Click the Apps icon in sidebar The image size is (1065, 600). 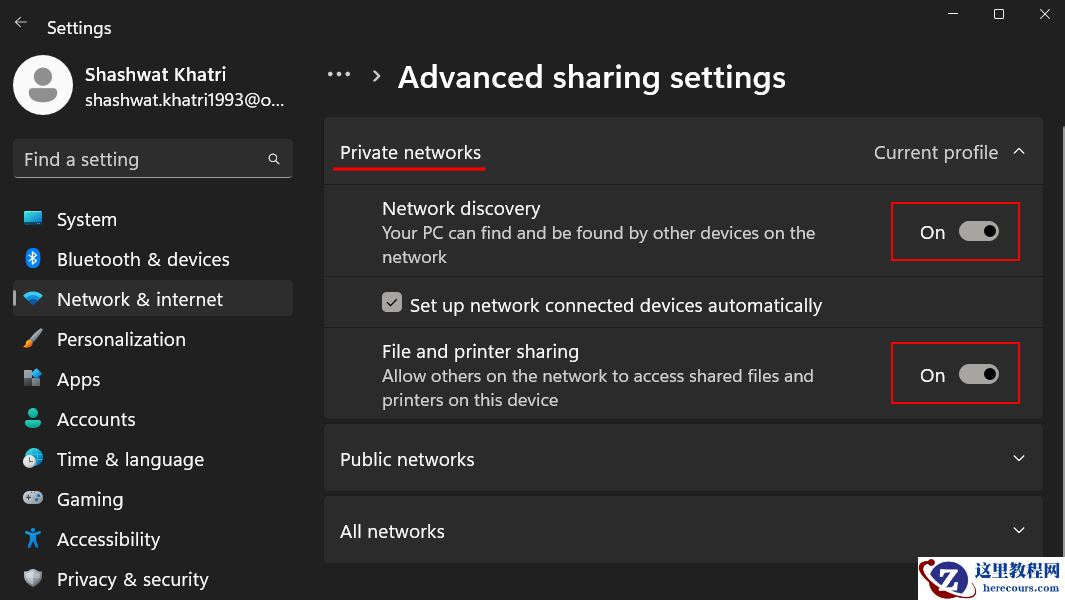tap(33, 379)
